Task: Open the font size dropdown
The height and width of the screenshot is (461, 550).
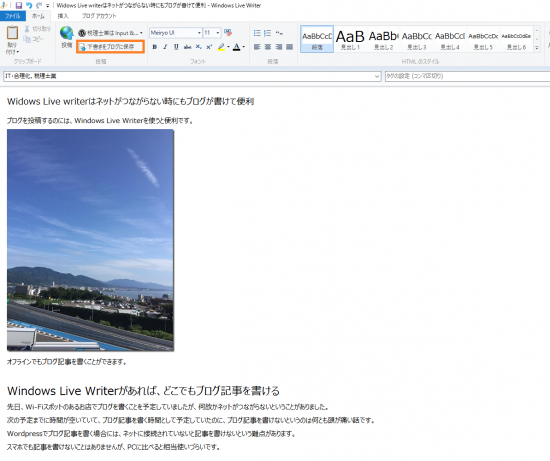Action: tap(218, 33)
